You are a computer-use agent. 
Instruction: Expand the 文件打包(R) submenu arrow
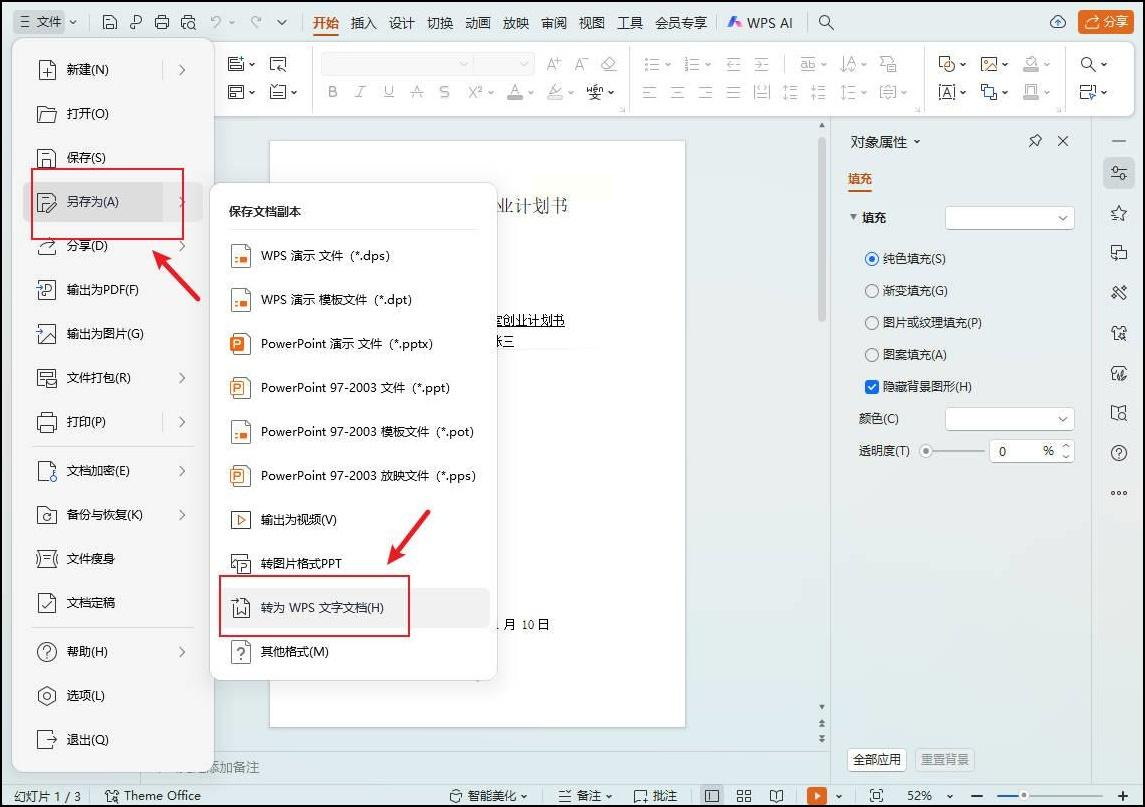(x=182, y=378)
